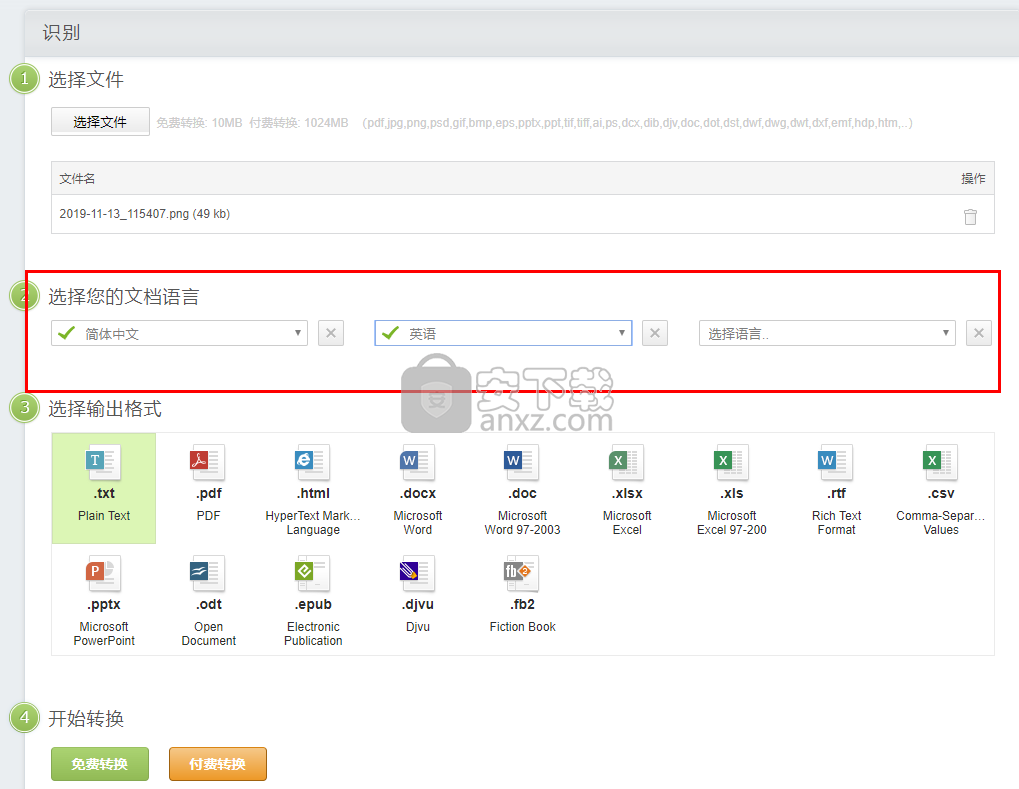Click the 操作 column header

tap(973, 179)
